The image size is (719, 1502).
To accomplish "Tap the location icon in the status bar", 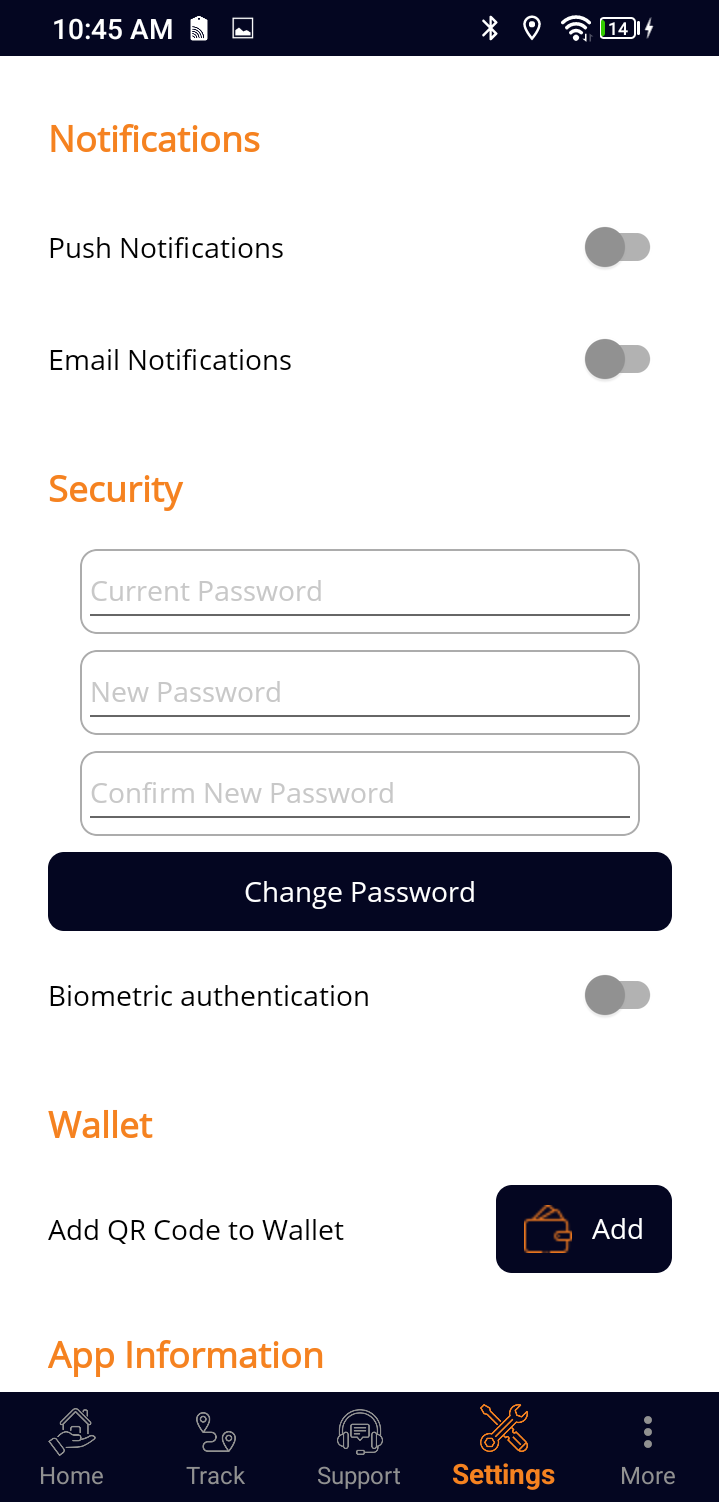I will (531, 28).
